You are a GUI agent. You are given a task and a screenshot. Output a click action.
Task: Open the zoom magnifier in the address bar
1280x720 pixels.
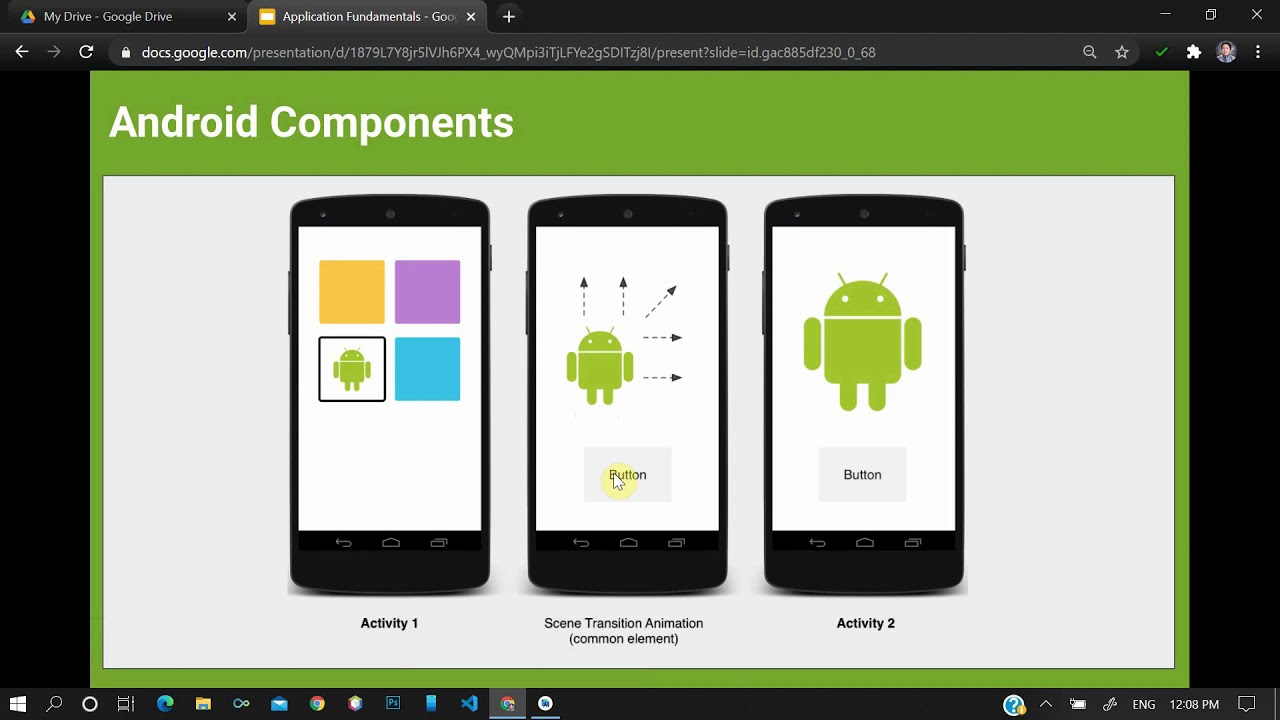tap(1090, 52)
